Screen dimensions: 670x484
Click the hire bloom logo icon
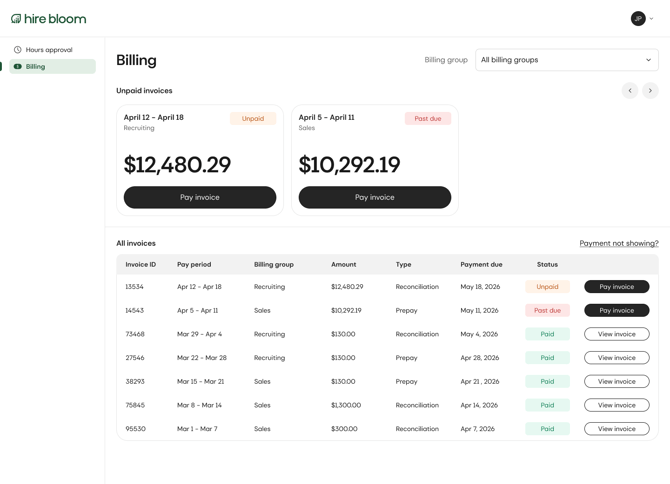tap(16, 19)
